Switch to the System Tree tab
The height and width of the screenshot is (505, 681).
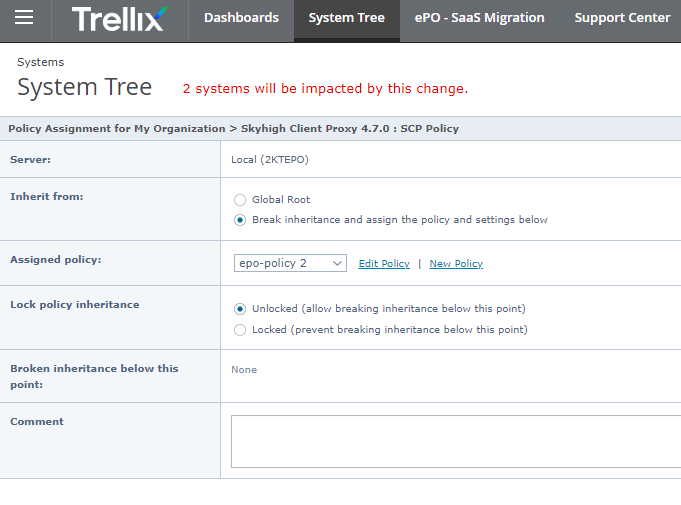coord(346,18)
